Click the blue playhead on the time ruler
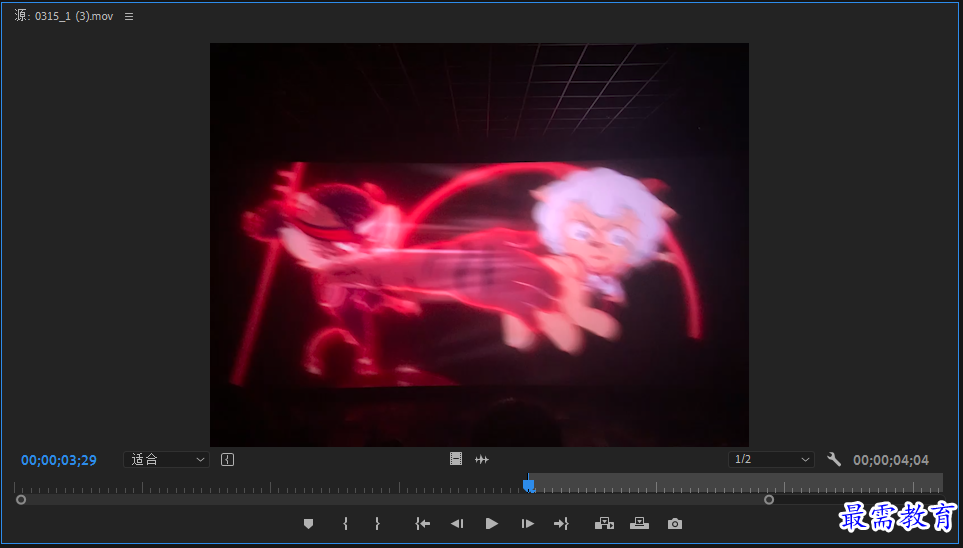Image resolution: width=963 pixels, height=548 pixels. click(x=528, y=485)
